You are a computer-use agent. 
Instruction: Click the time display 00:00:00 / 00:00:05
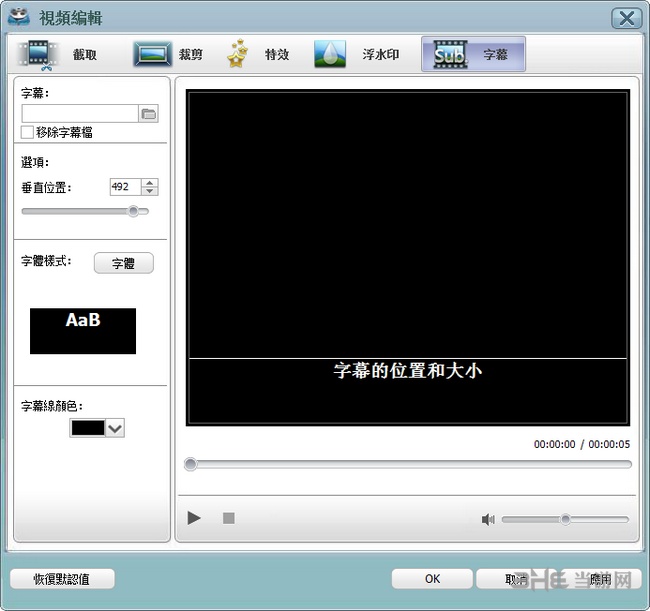click(x=582, y=444)
